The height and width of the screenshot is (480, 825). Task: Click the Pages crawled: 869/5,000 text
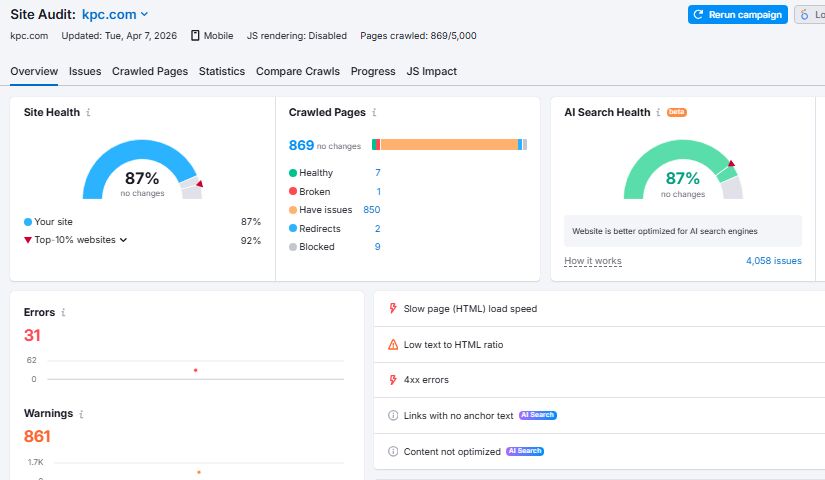tap(418, 36)
